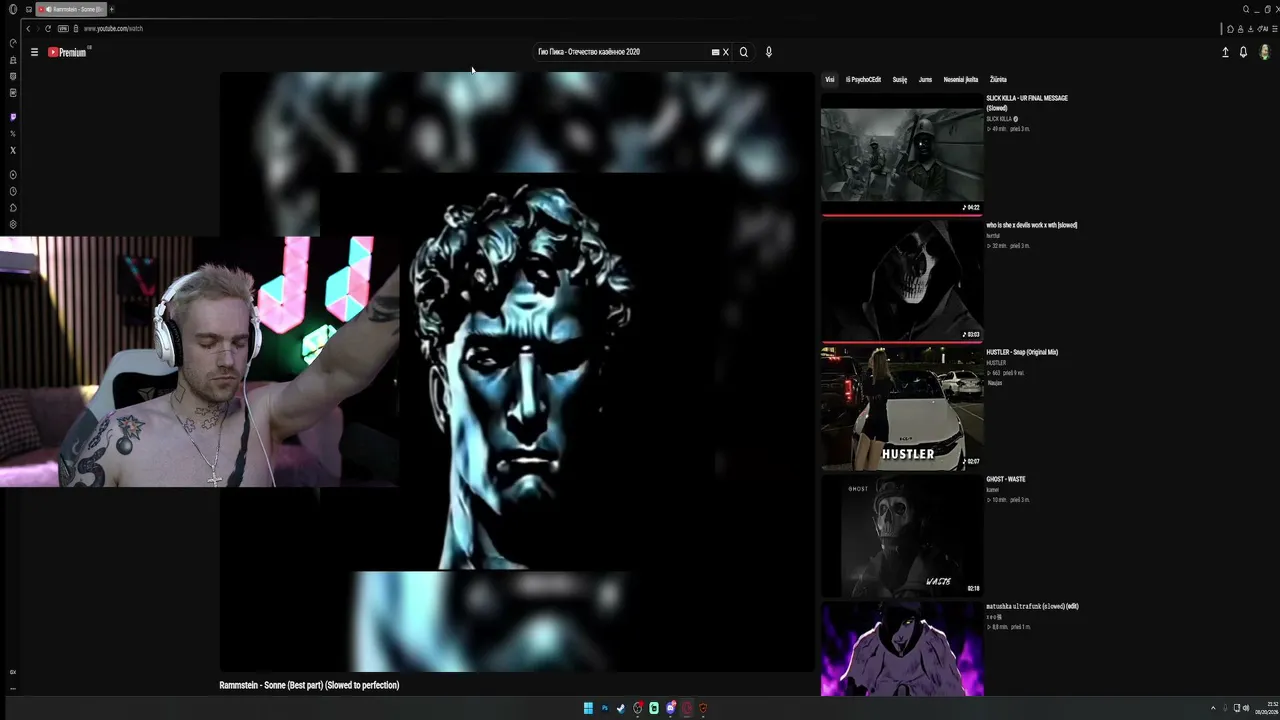Open the sidebar player icon
Image resolution: width=1280 pixels, height=720 pixels.
[x=13, y=175]
